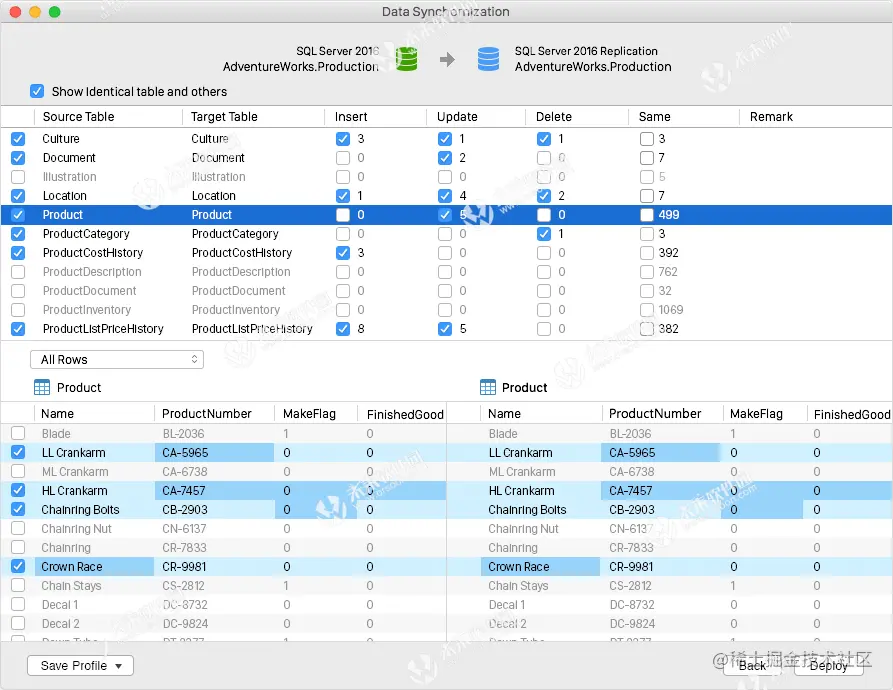Screen dimensions: 893x690
Task: Uncheck the Culture source table checkbox
Action: 18,139
